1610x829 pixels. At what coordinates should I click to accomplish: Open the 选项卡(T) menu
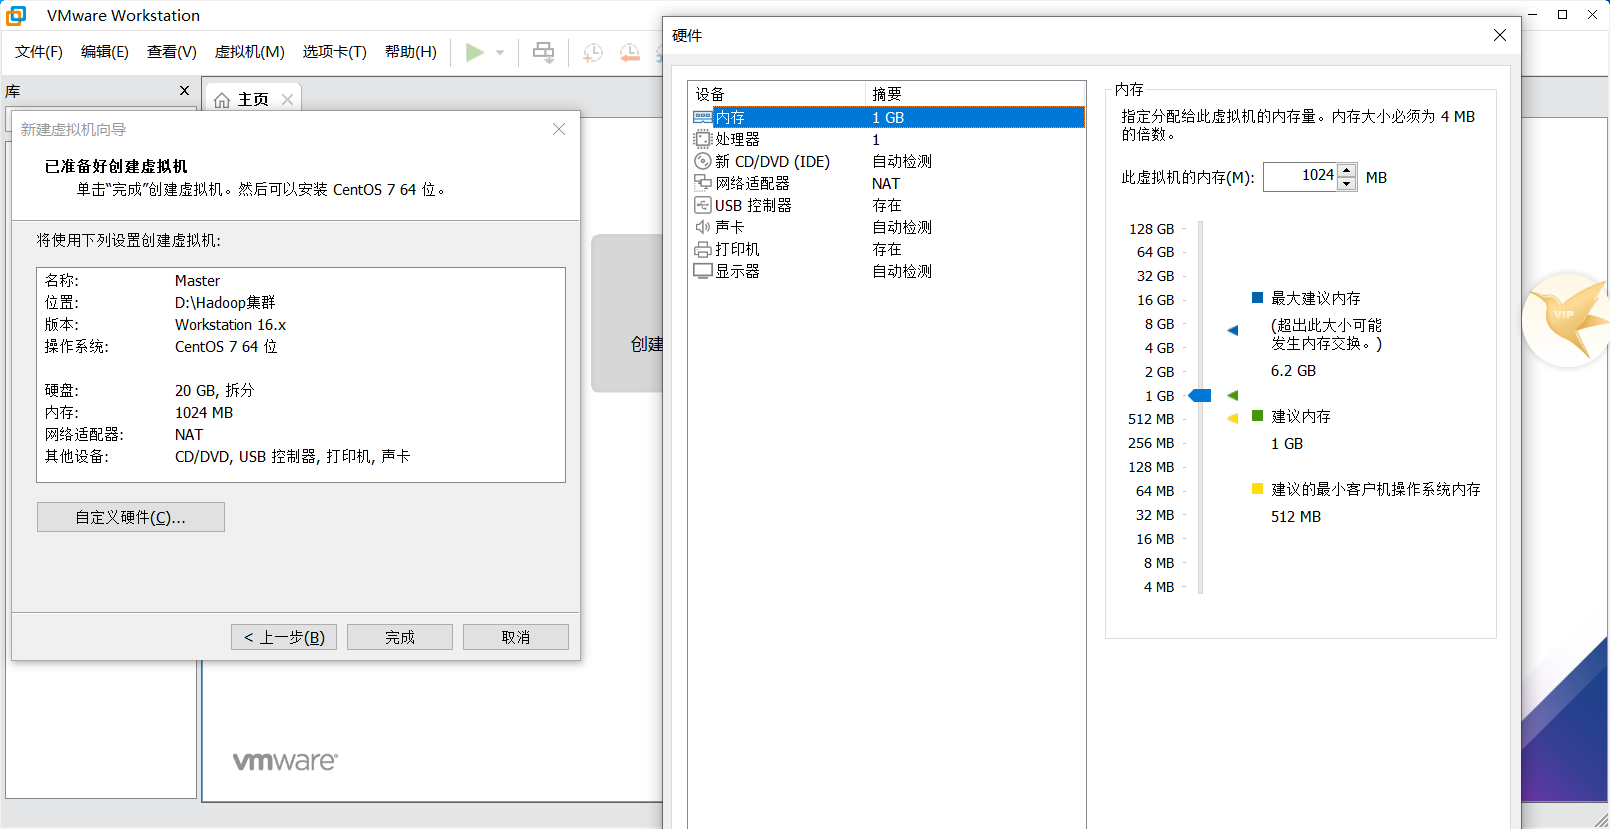(335, 52)
